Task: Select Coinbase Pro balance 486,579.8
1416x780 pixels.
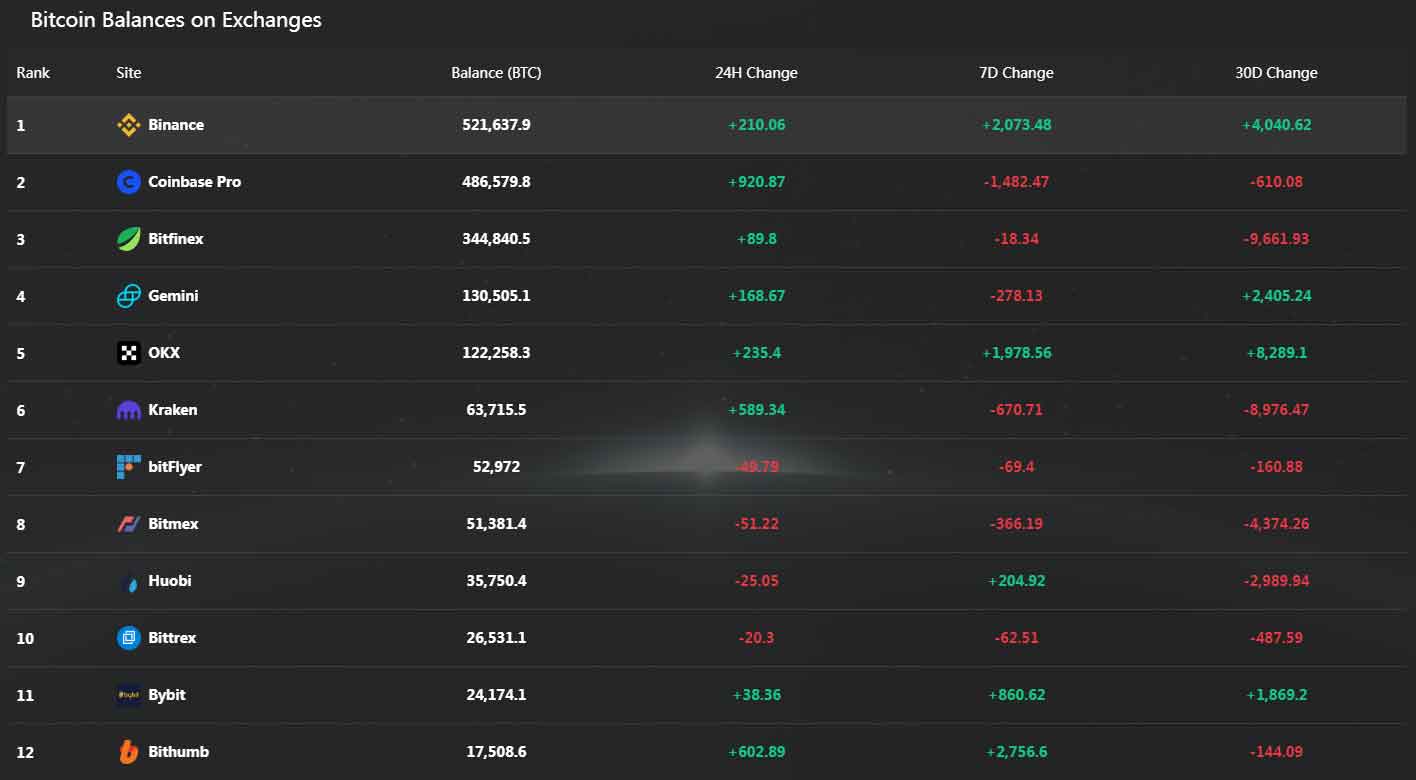Action: coord(496,182)
